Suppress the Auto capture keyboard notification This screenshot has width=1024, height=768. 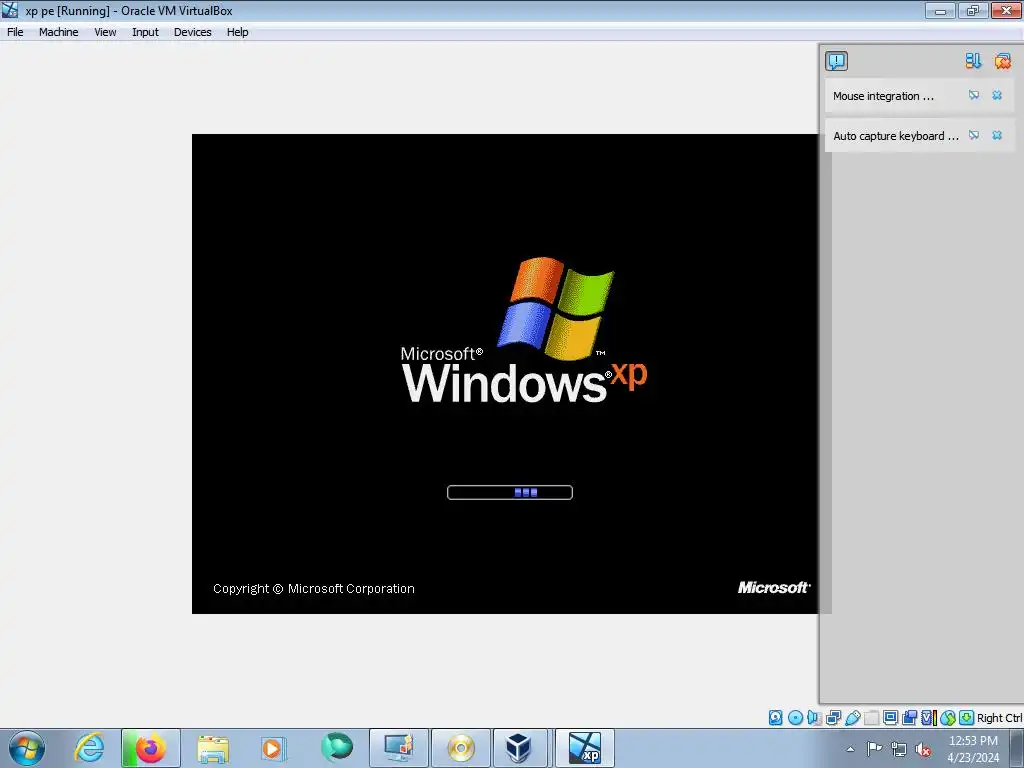974,135
